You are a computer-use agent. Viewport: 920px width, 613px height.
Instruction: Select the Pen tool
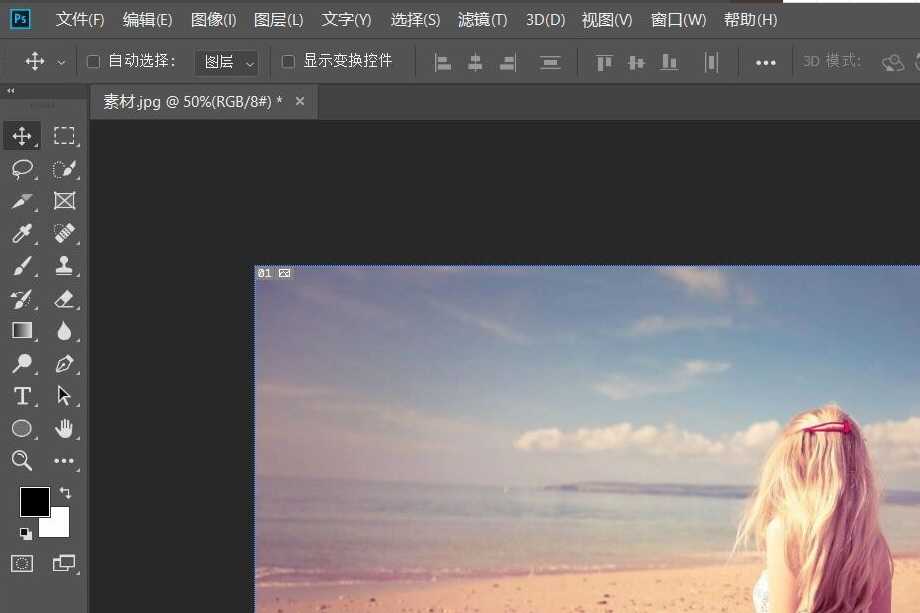pos(64,363)
